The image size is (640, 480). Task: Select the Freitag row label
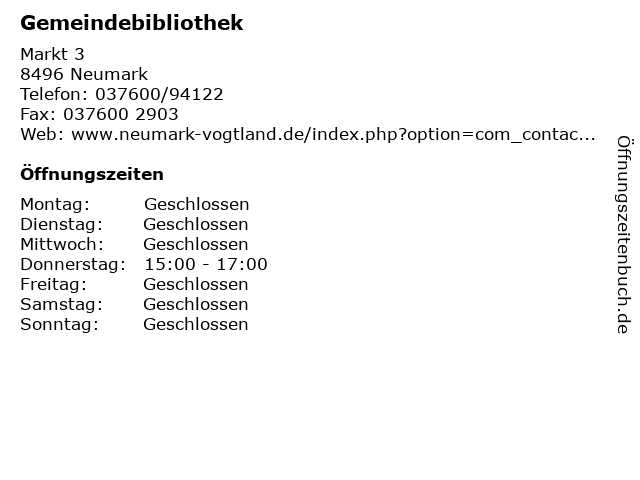[53, 285]
